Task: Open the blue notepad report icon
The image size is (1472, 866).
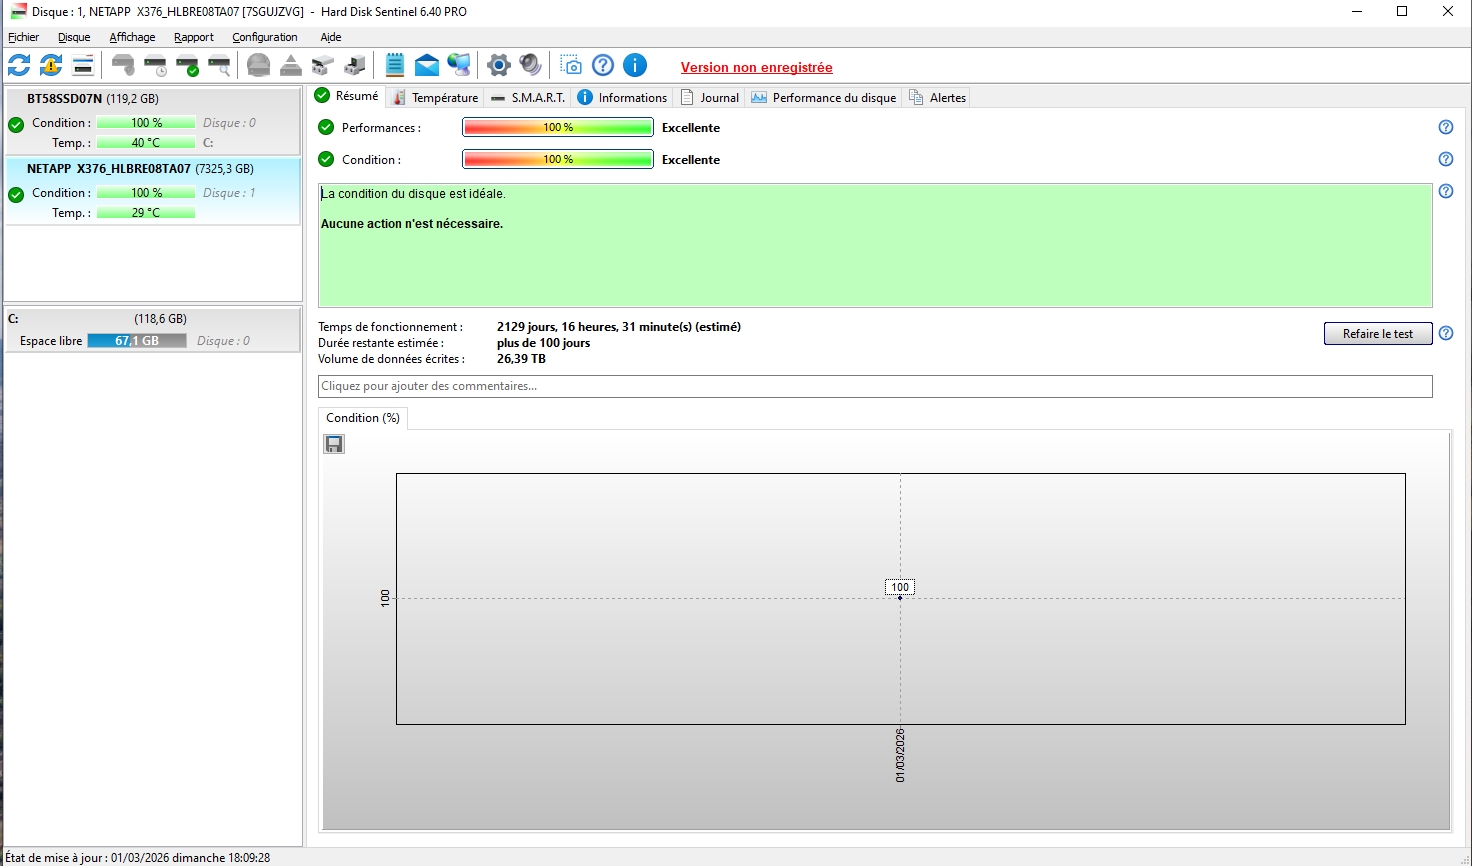Action: pos(395,66)
